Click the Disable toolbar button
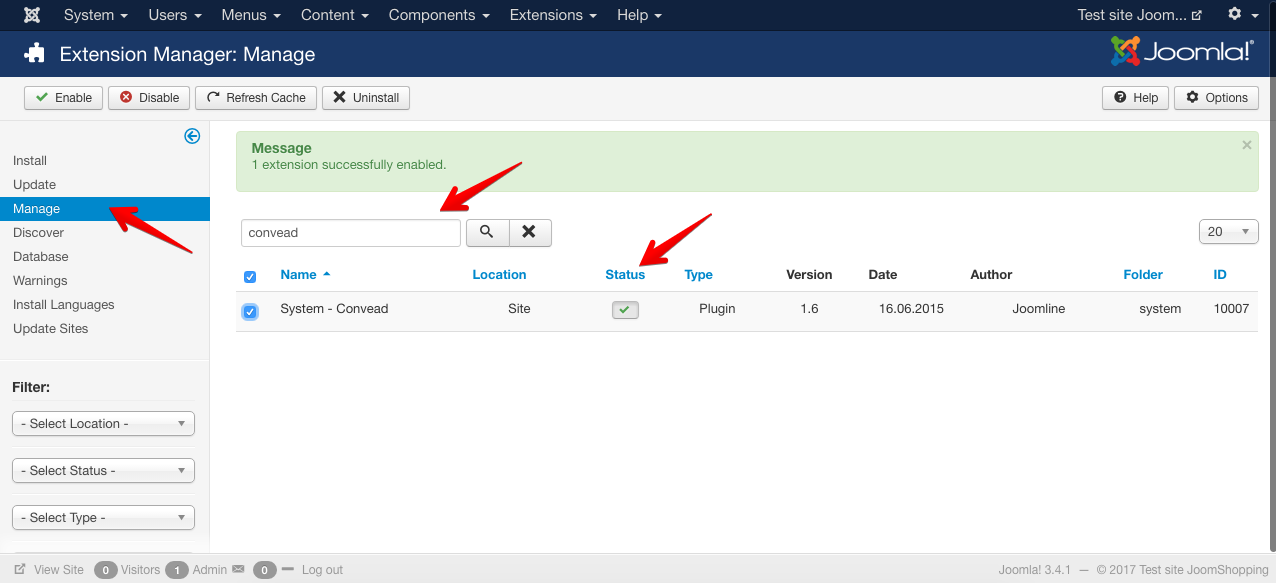This screenshot has width=1276, height=583. (149, 97)
